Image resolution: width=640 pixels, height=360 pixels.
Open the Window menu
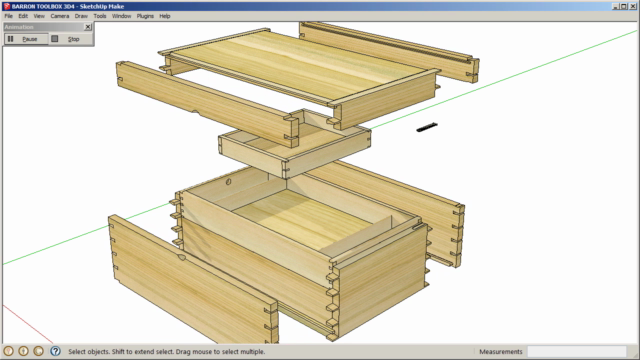(121, 16)
